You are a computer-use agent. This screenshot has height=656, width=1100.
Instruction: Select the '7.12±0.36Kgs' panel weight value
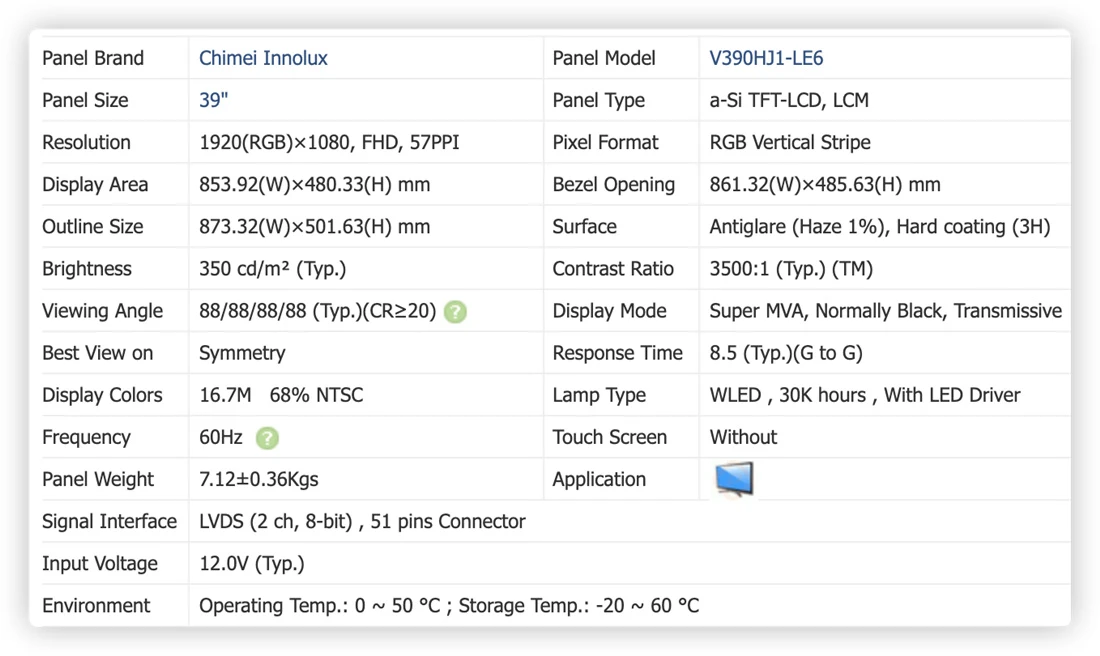259,479
